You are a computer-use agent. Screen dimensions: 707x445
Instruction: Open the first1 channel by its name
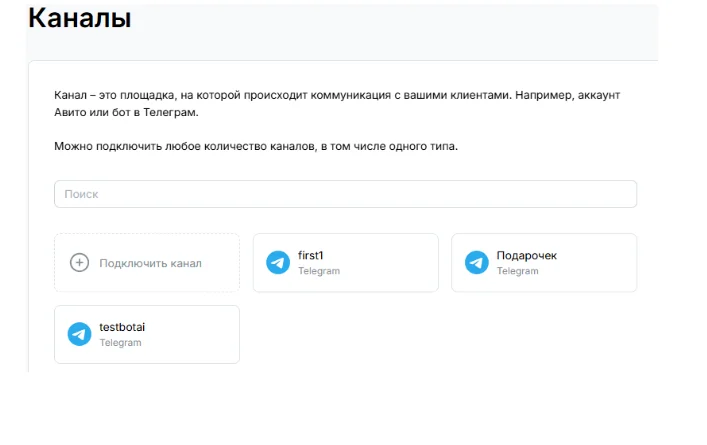coord(311,255)
